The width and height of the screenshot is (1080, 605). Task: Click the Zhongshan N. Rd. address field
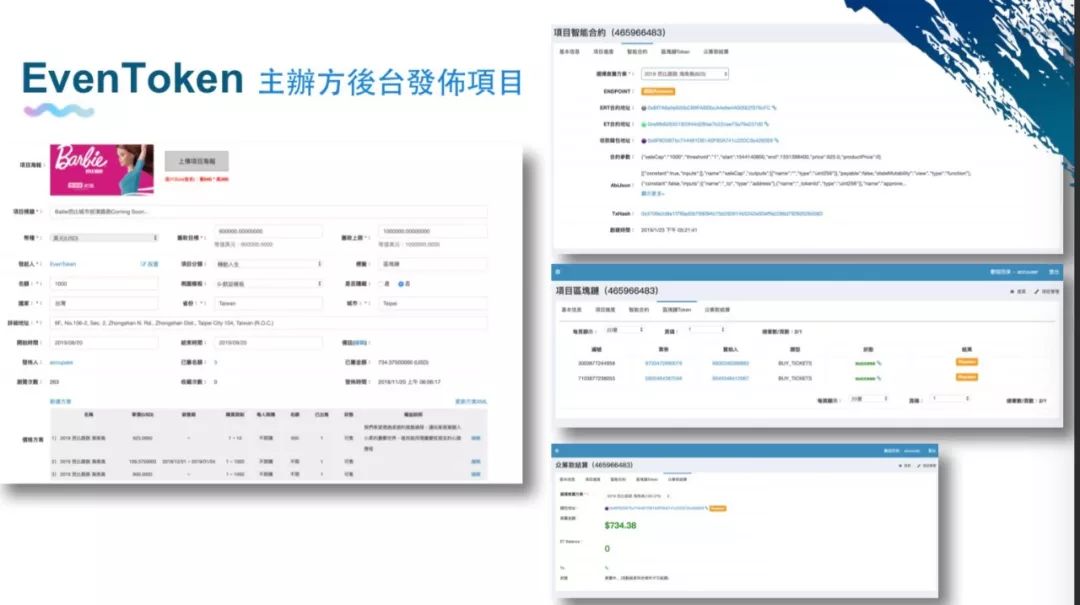click(269, 323)
